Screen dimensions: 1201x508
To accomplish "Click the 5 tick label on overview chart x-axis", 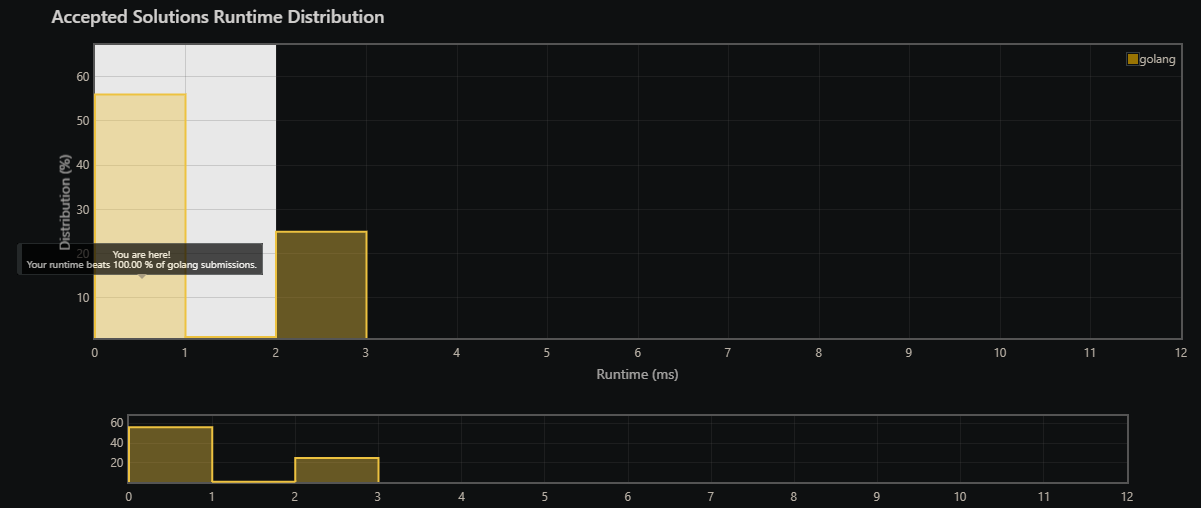I will (x=544, y=496).
